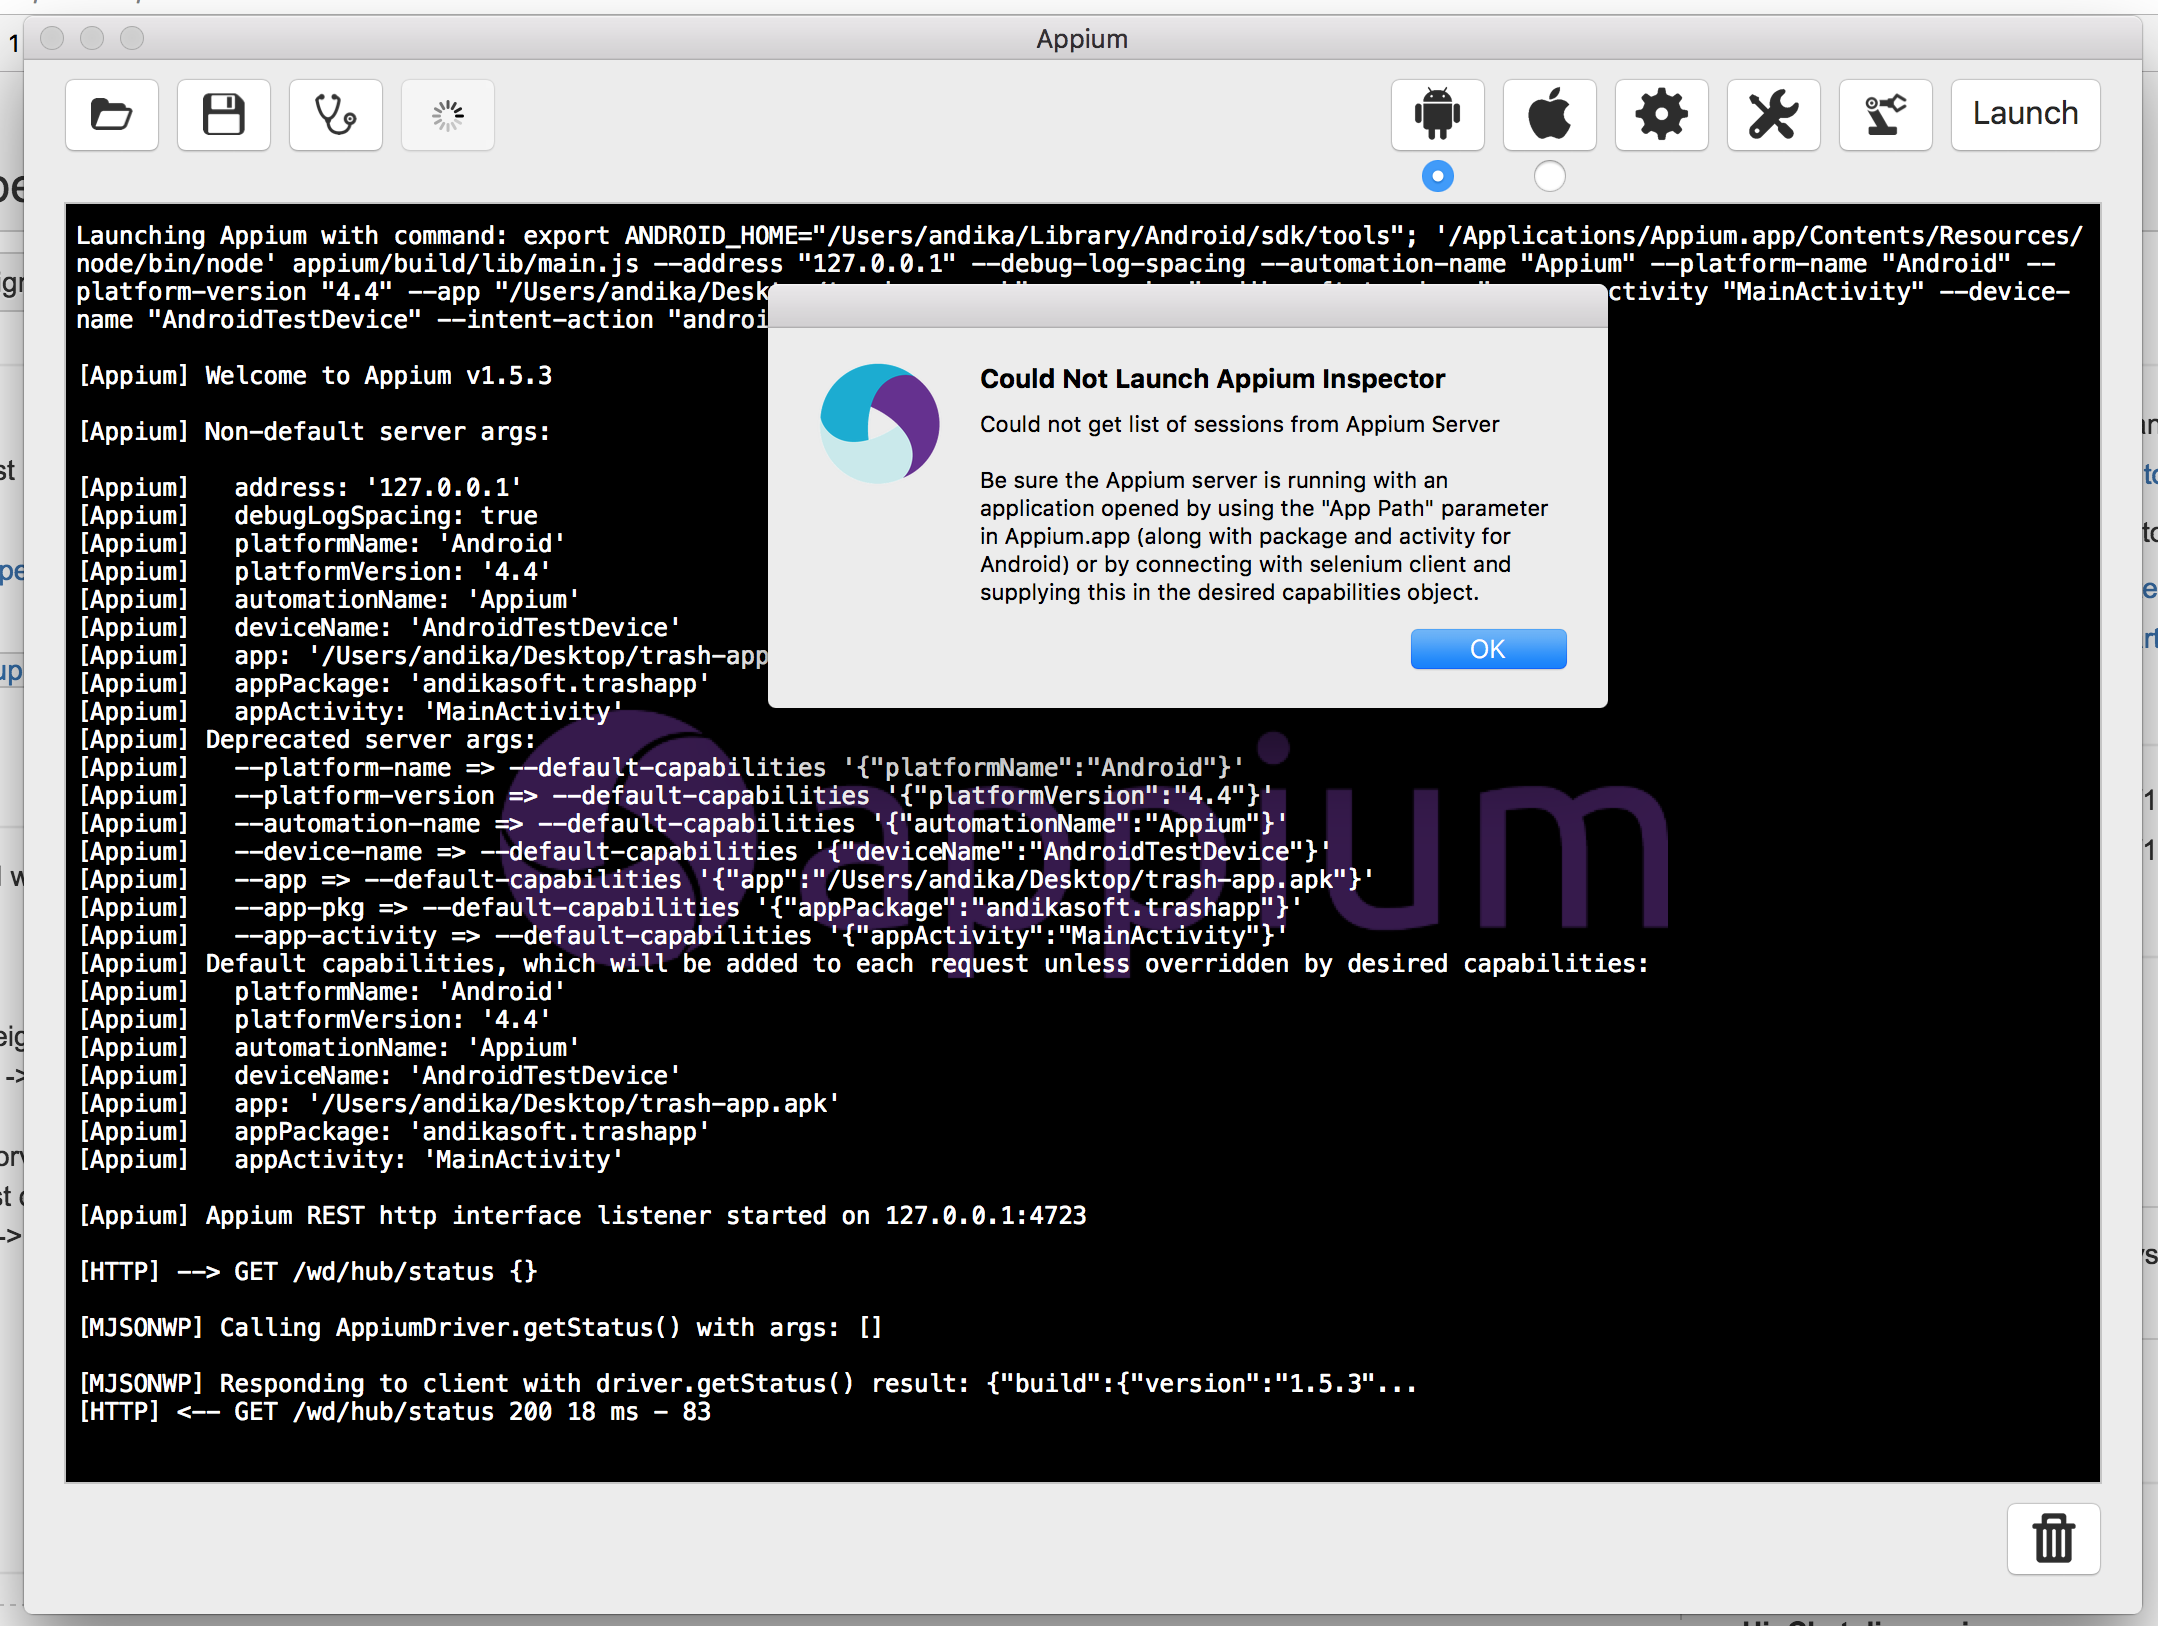Image resolution: width=2158 pixels, height=1626 pixels.
Task: Minimize the Appium window
Action: (92, 38)
